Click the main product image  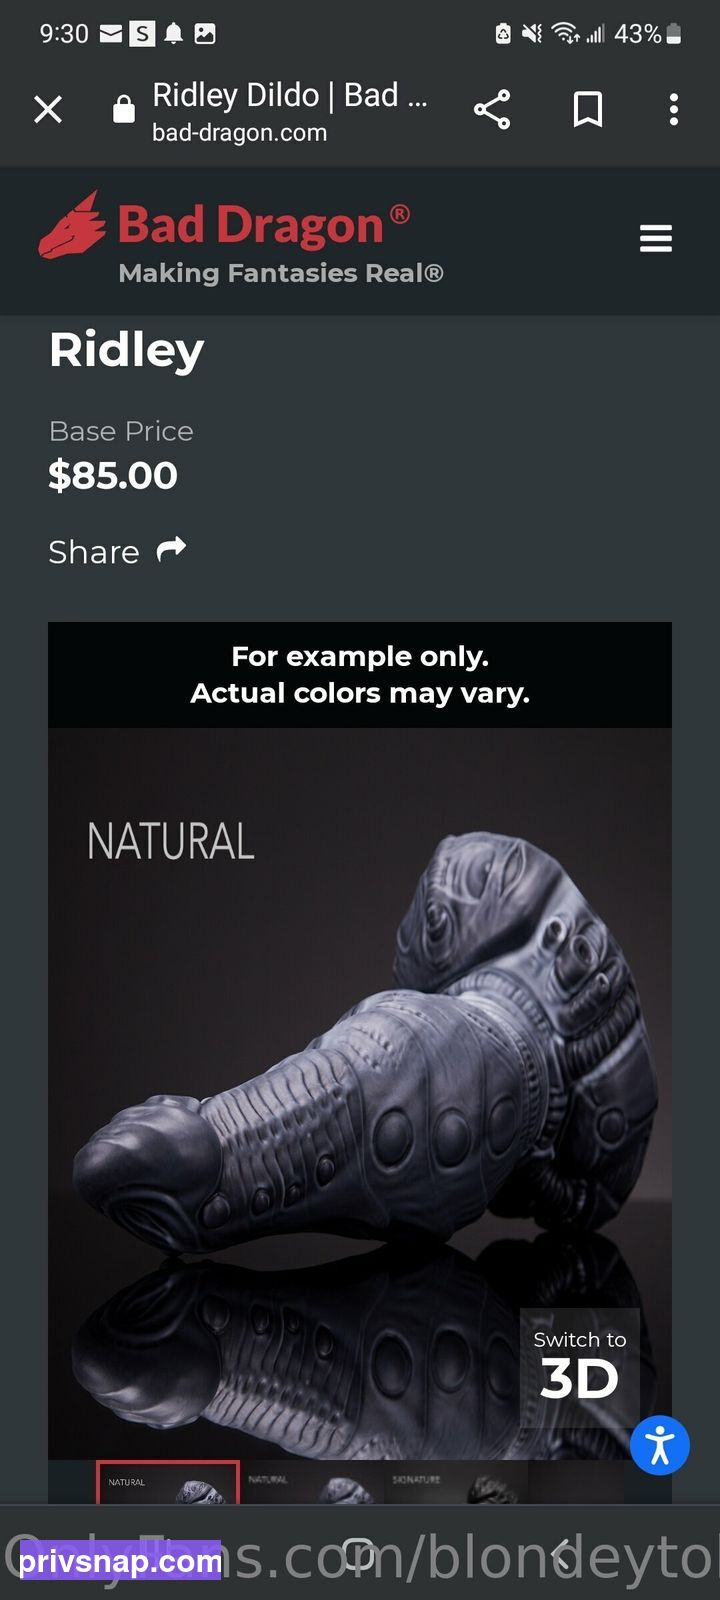tap(360, 1093)
